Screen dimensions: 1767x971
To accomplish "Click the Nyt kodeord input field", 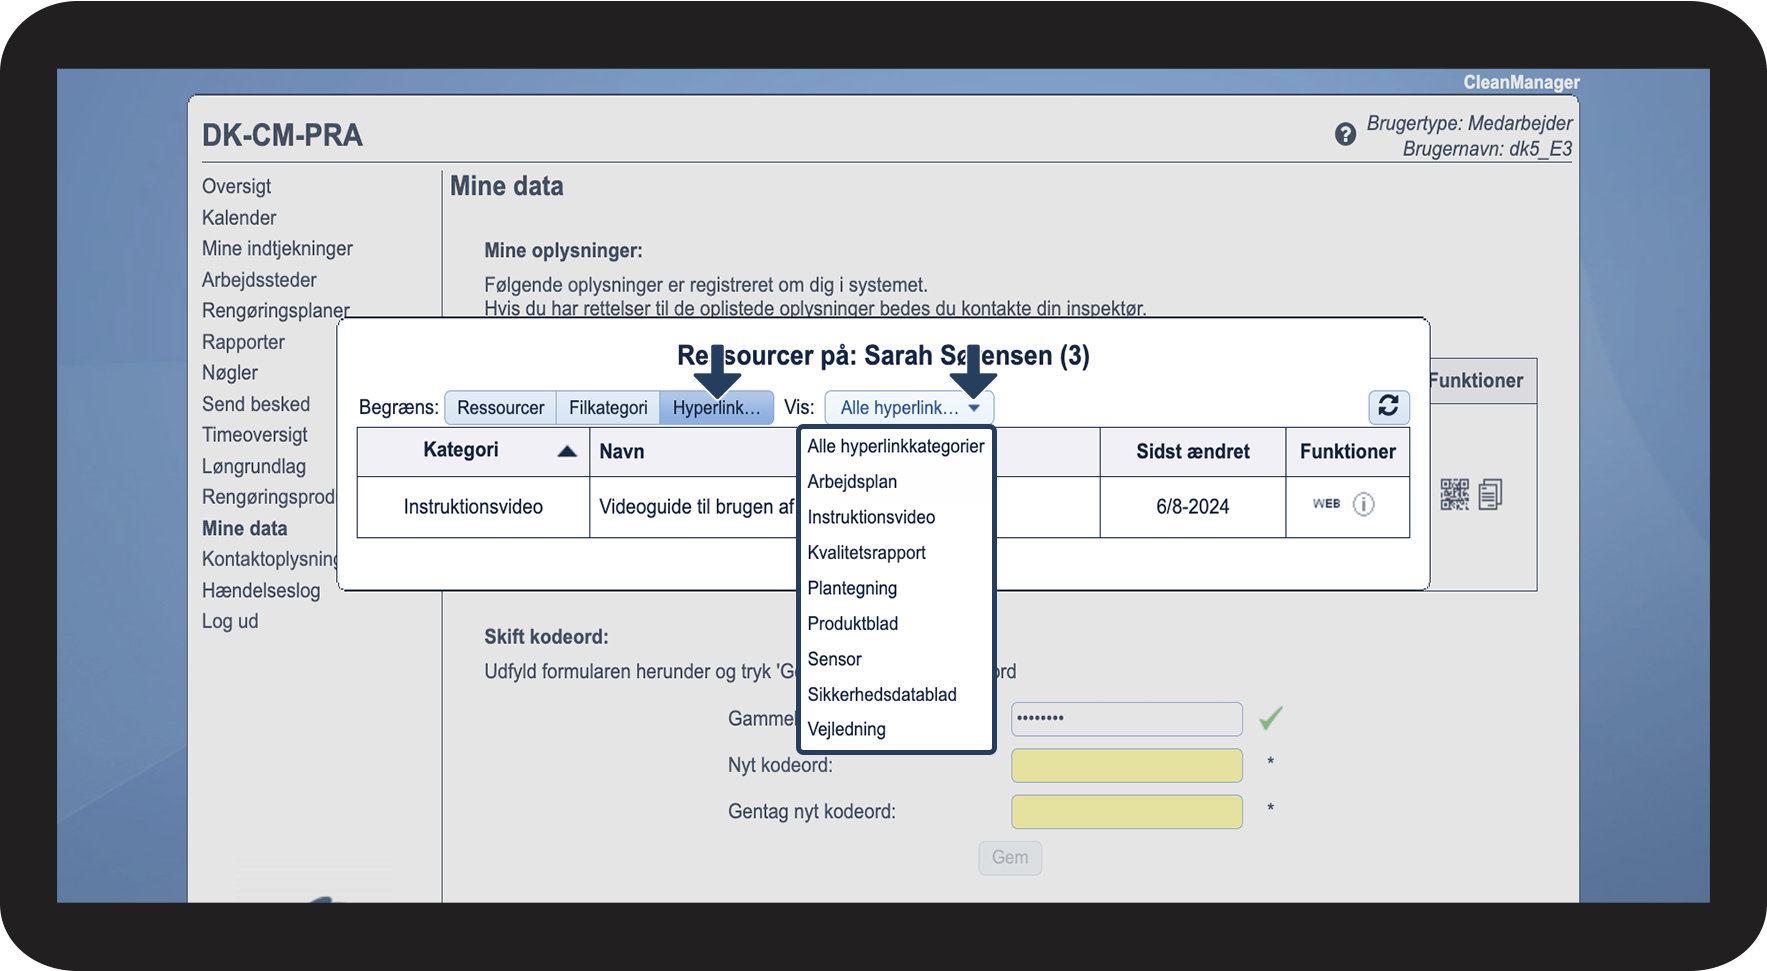I will (x=1126, y=766).
